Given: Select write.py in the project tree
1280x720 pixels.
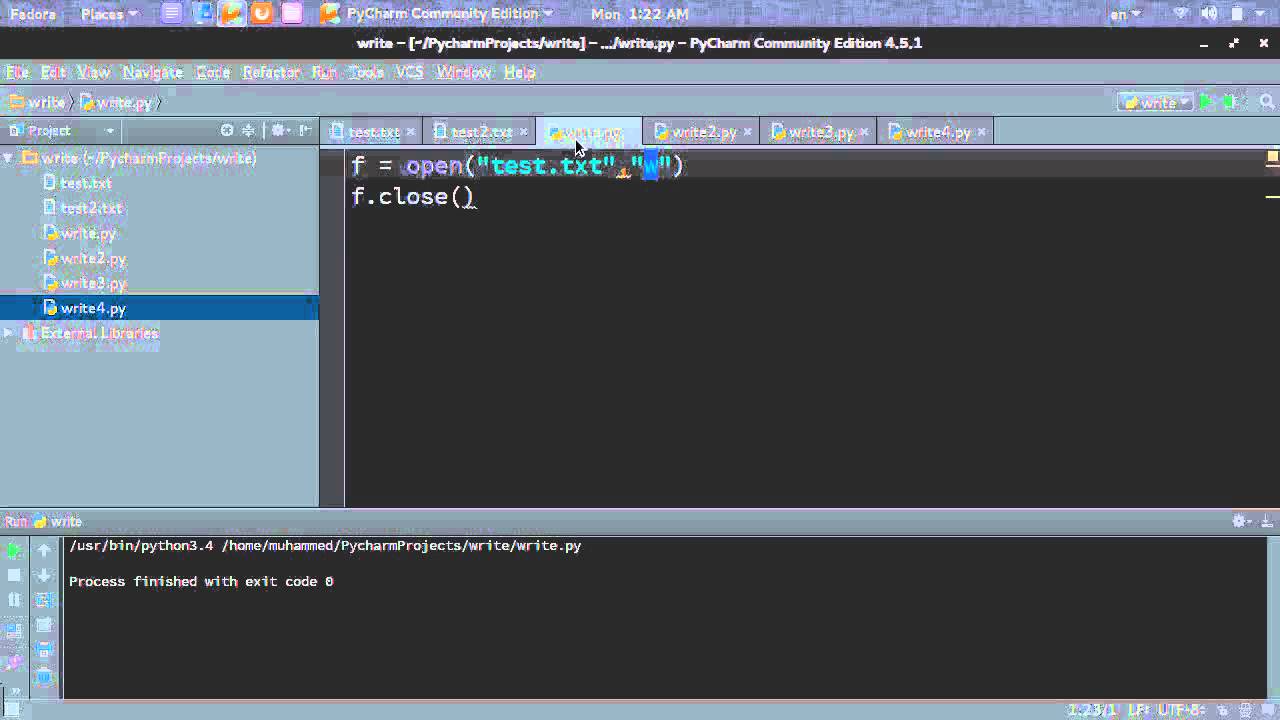Looking at the screenshot, I should (x=88, y=233).
